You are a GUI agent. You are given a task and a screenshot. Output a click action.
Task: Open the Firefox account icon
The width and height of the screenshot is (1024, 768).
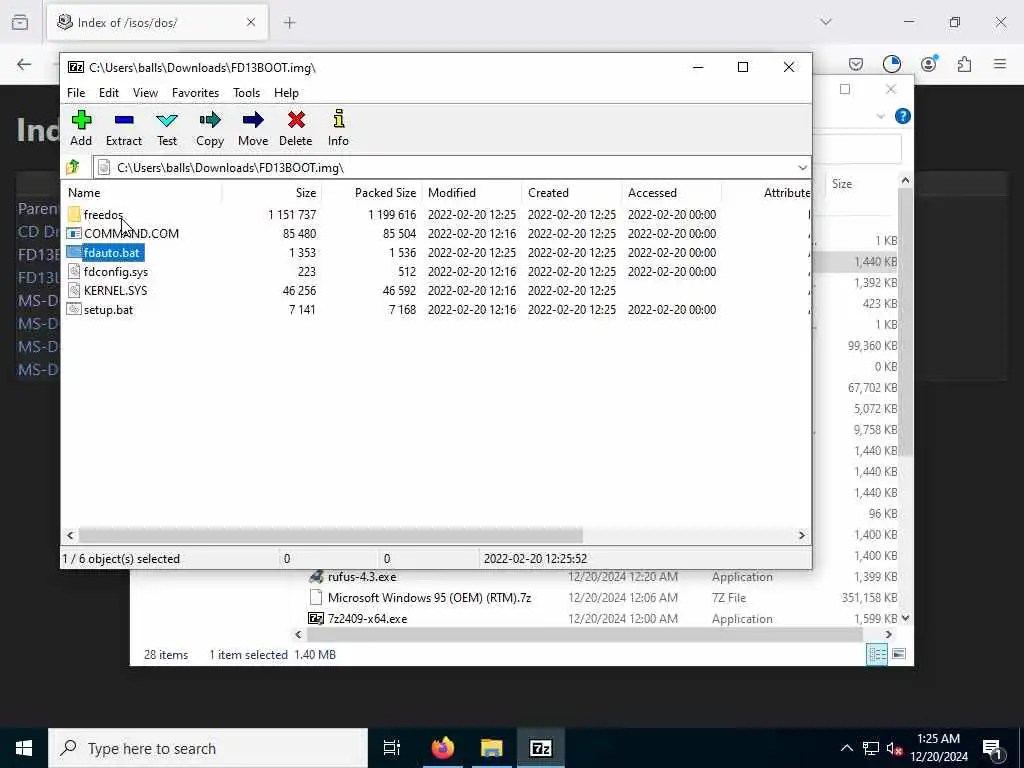pos(929,63)
